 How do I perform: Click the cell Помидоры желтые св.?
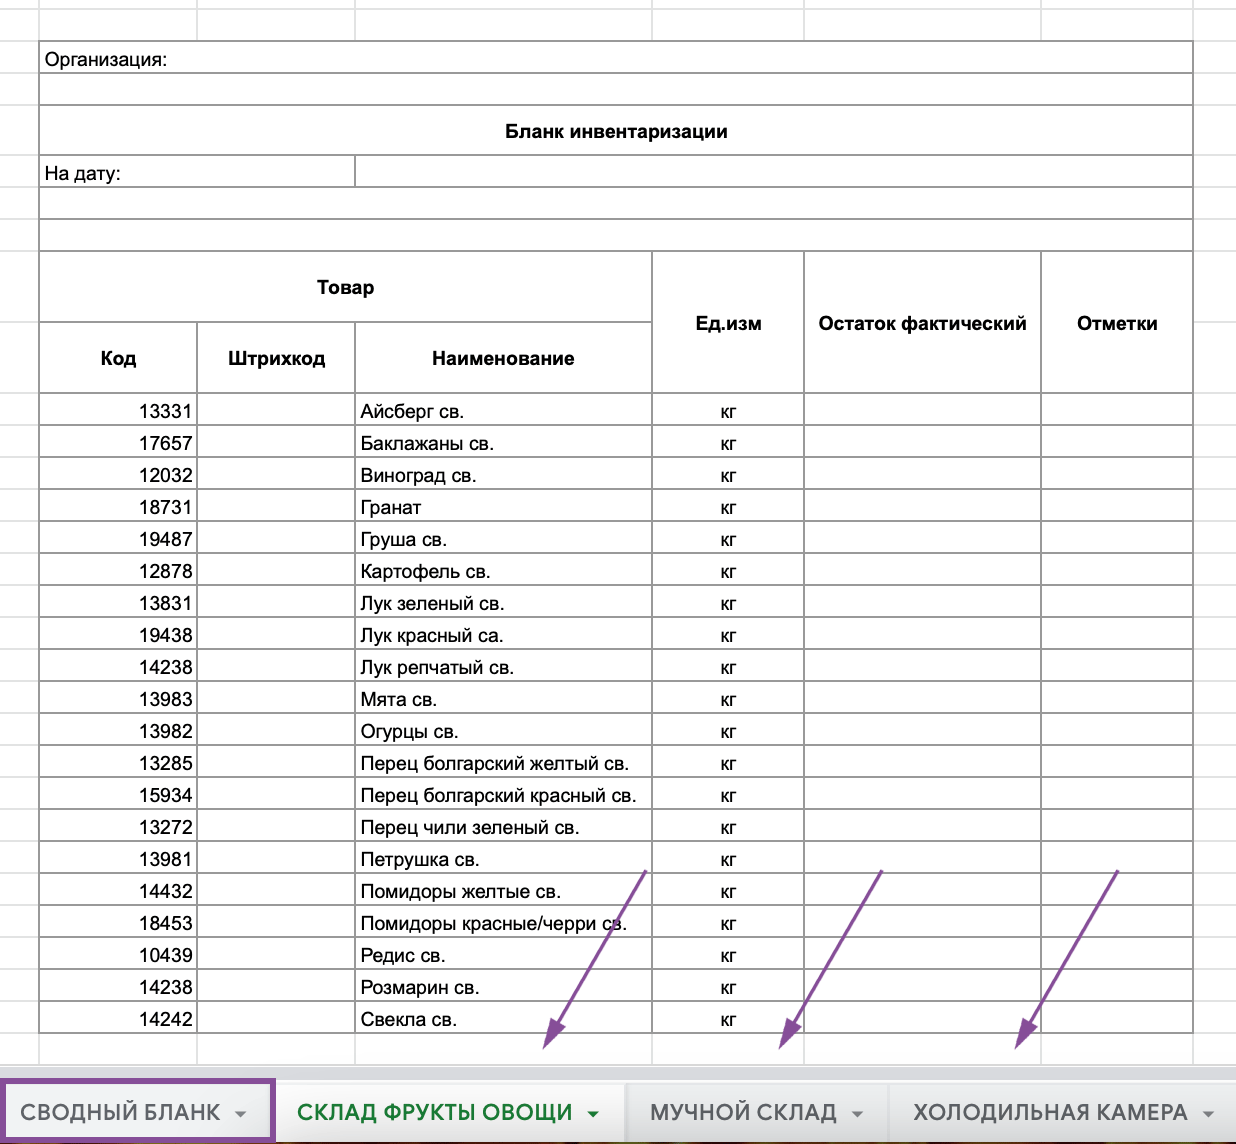503,891
